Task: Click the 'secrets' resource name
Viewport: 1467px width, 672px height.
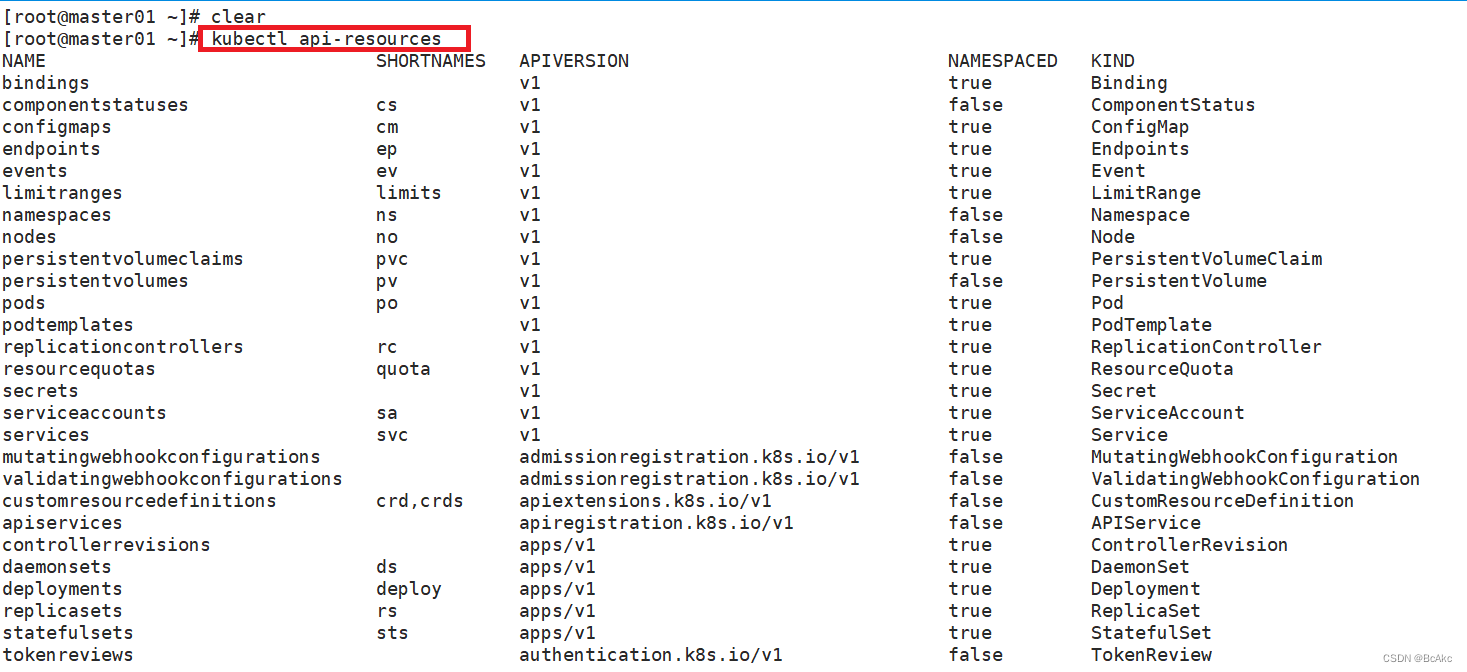Action: pos(40,391)
